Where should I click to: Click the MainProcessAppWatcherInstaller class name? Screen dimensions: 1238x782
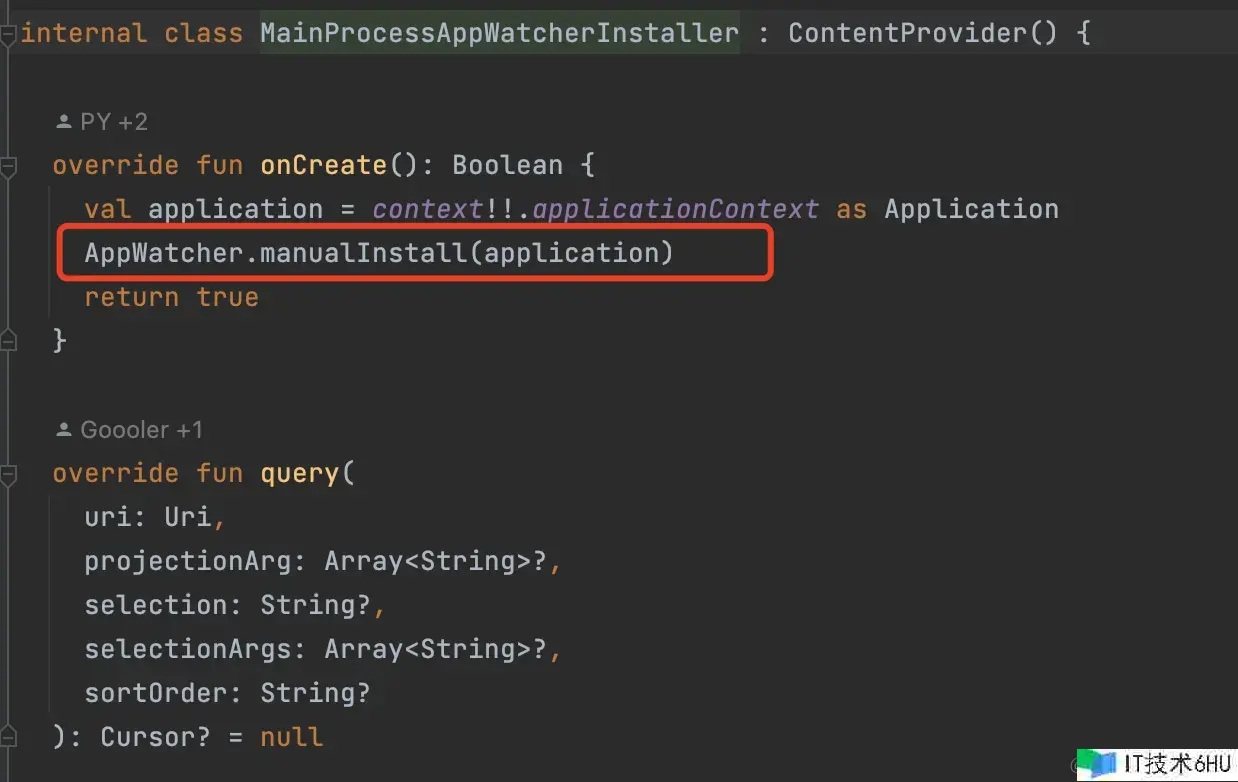click(499, 33)
